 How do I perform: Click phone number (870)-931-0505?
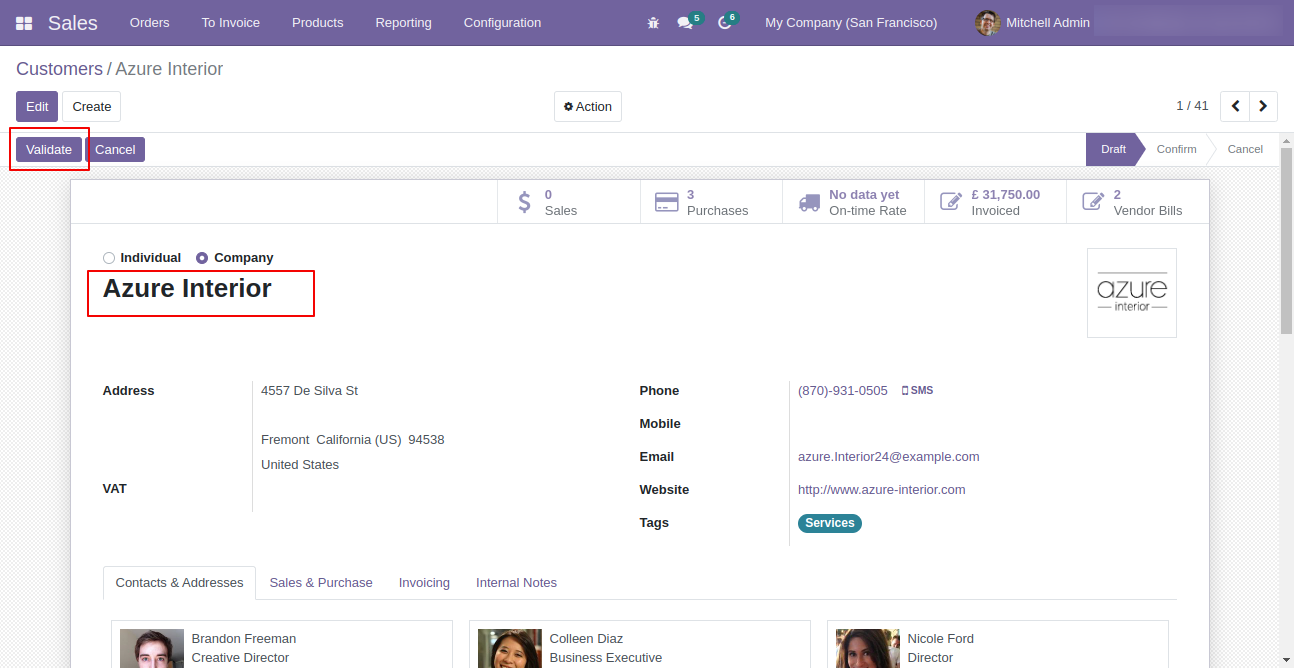click(x=843, y=391)
